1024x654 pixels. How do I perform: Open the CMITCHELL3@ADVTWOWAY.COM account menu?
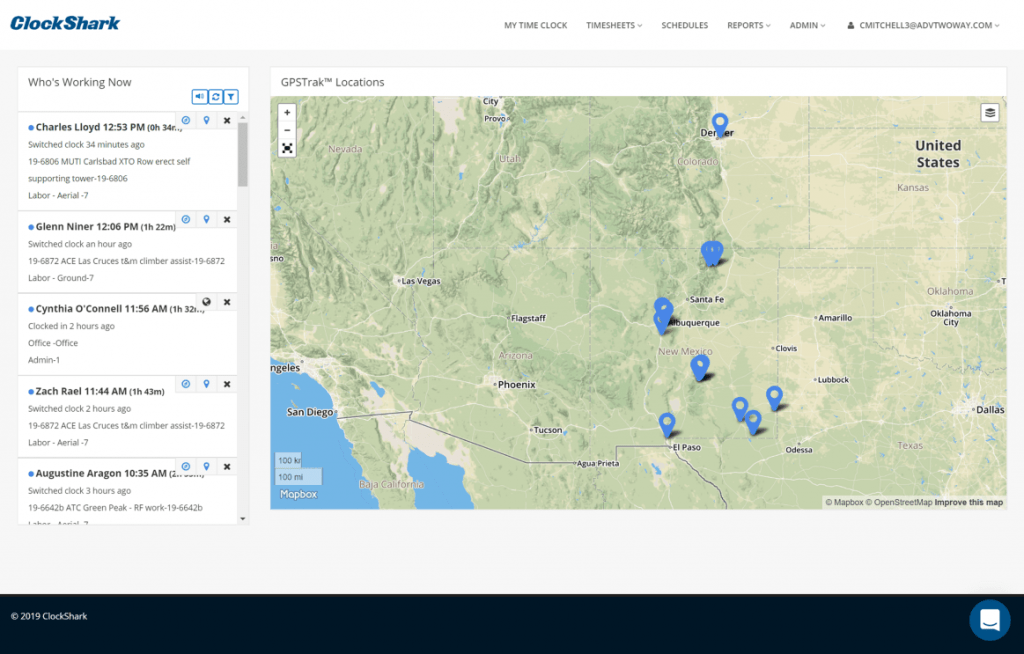coord(923,25)
